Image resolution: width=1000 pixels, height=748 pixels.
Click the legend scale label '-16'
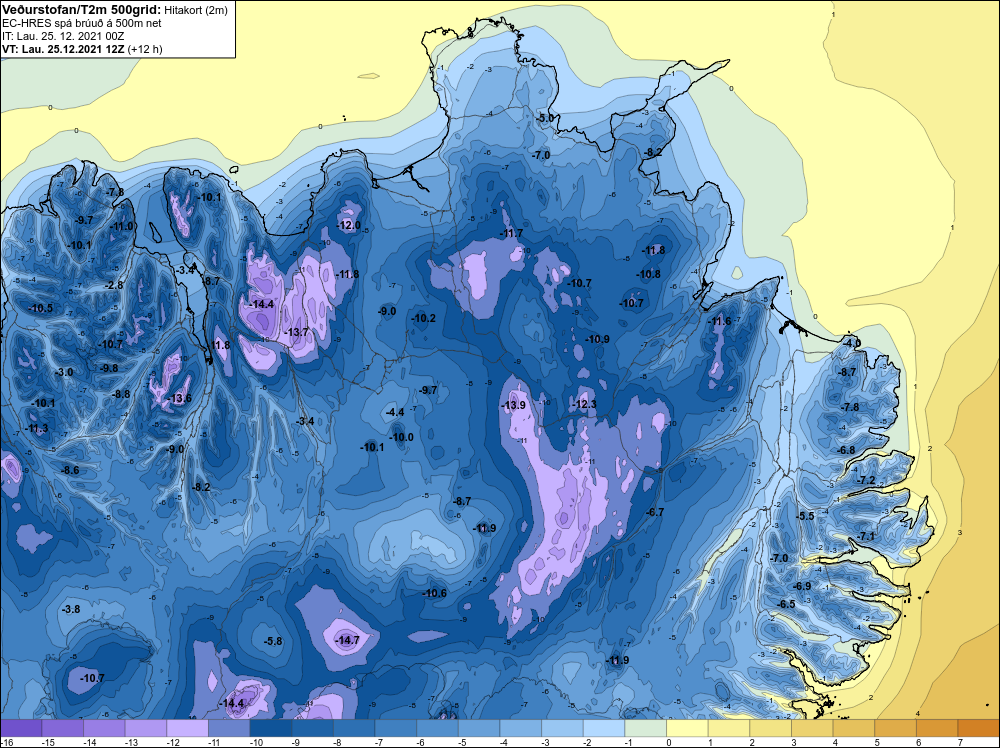6,742
